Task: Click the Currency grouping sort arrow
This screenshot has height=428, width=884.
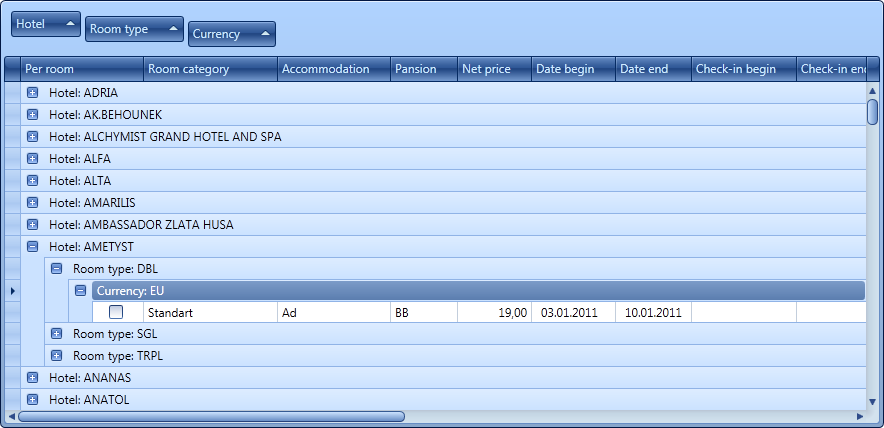Action: [x=265, y=33]
